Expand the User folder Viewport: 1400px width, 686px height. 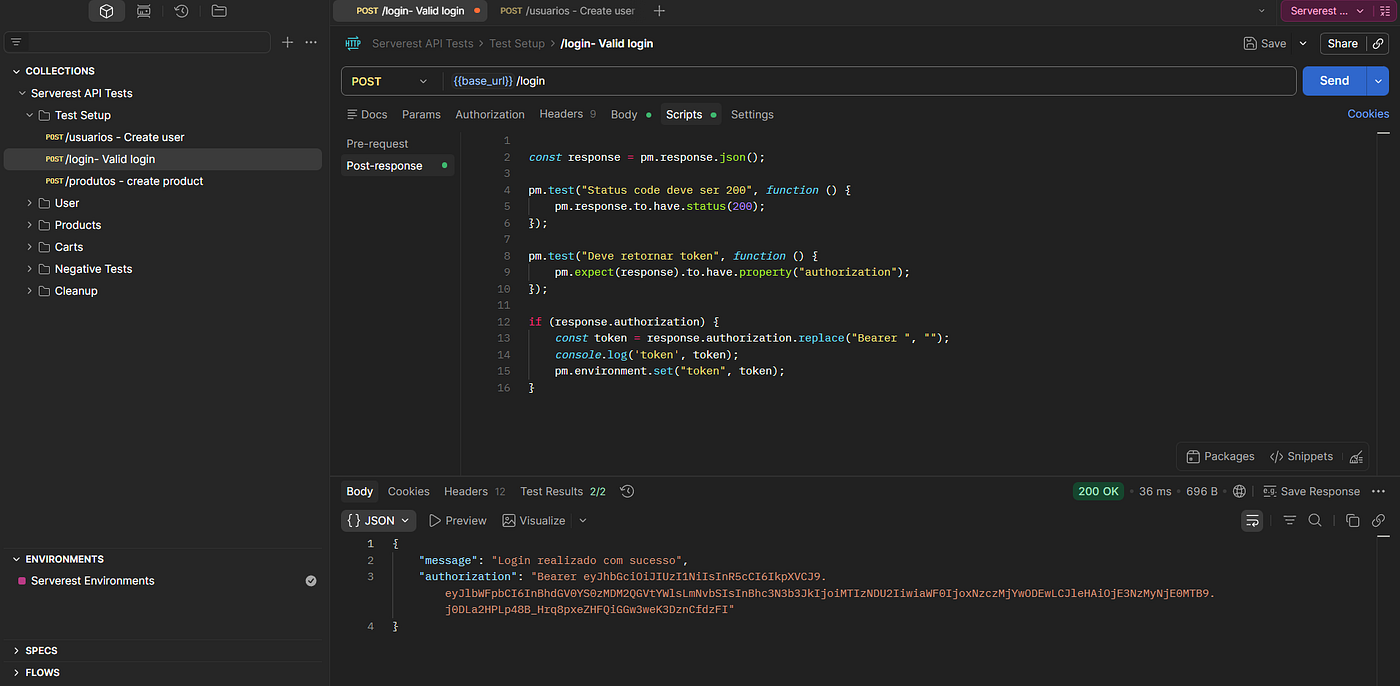pos(30,203)
